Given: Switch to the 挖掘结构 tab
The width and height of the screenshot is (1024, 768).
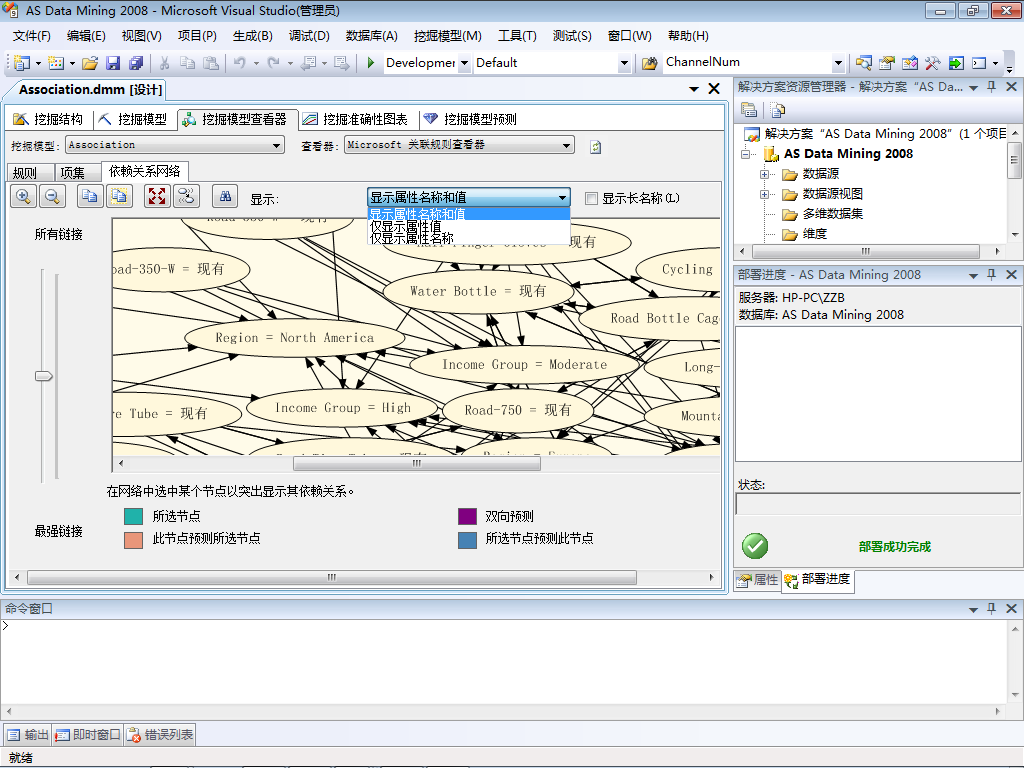Looking at the screenshot, I should point(49,119).
